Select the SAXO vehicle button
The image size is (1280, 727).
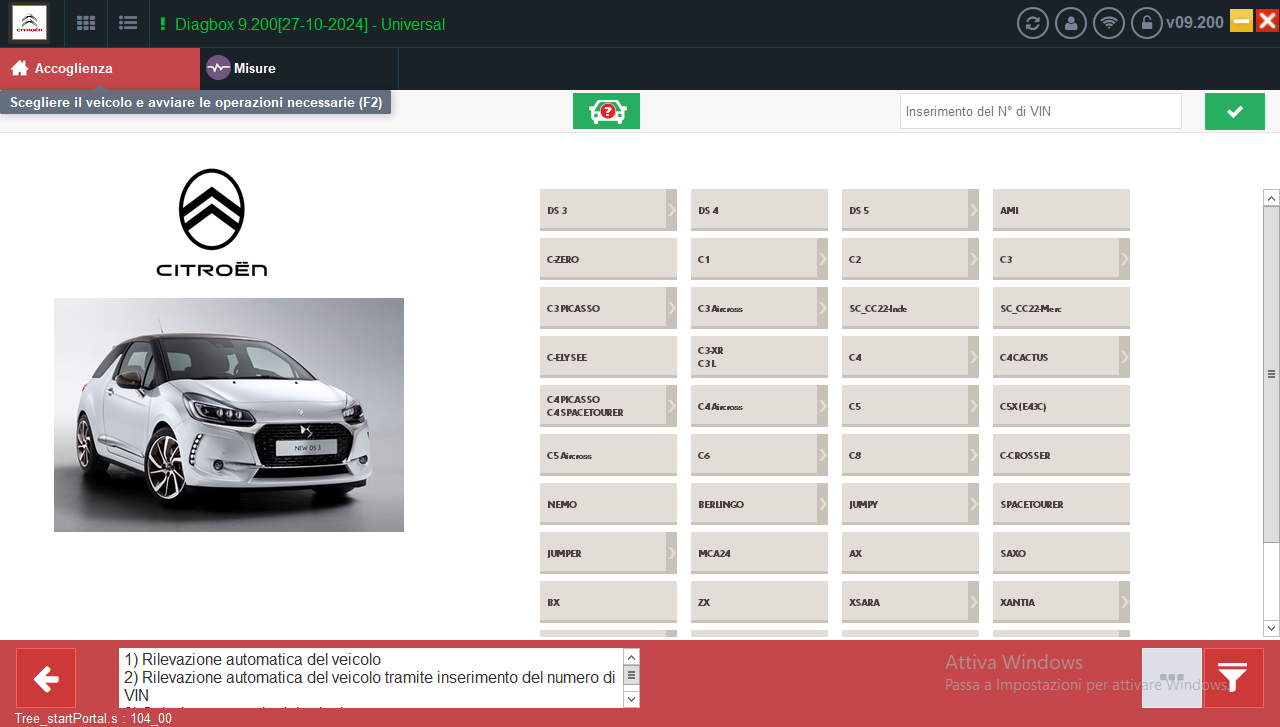tap(1061, 553)
